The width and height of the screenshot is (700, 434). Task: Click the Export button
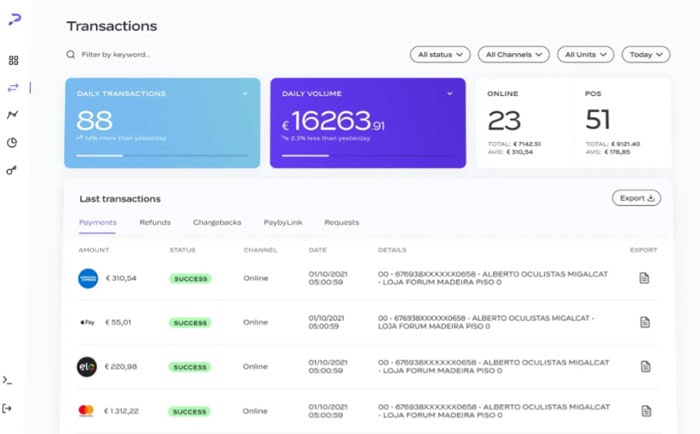click(x=636, y=198)
